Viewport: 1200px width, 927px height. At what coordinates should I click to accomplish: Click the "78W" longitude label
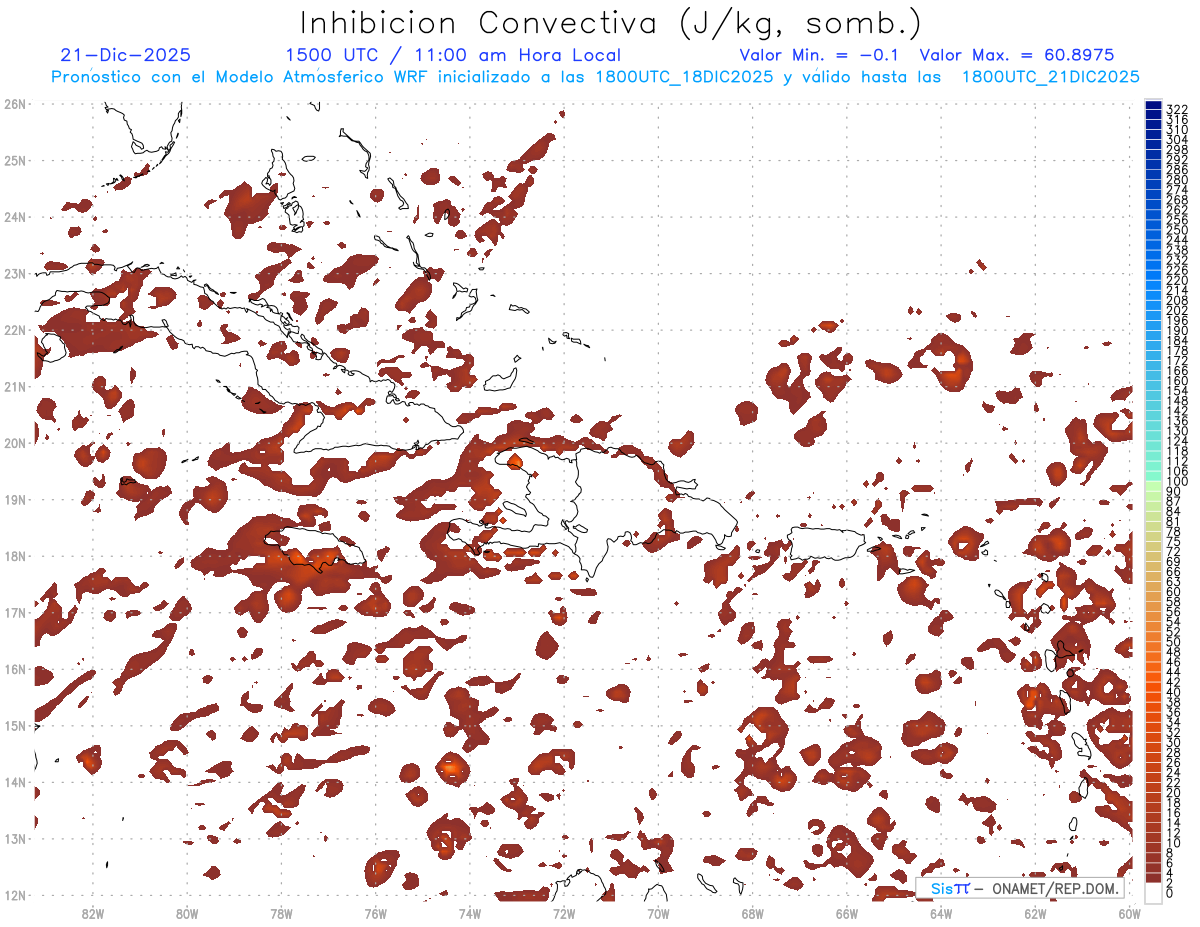(x=281, y=912)
